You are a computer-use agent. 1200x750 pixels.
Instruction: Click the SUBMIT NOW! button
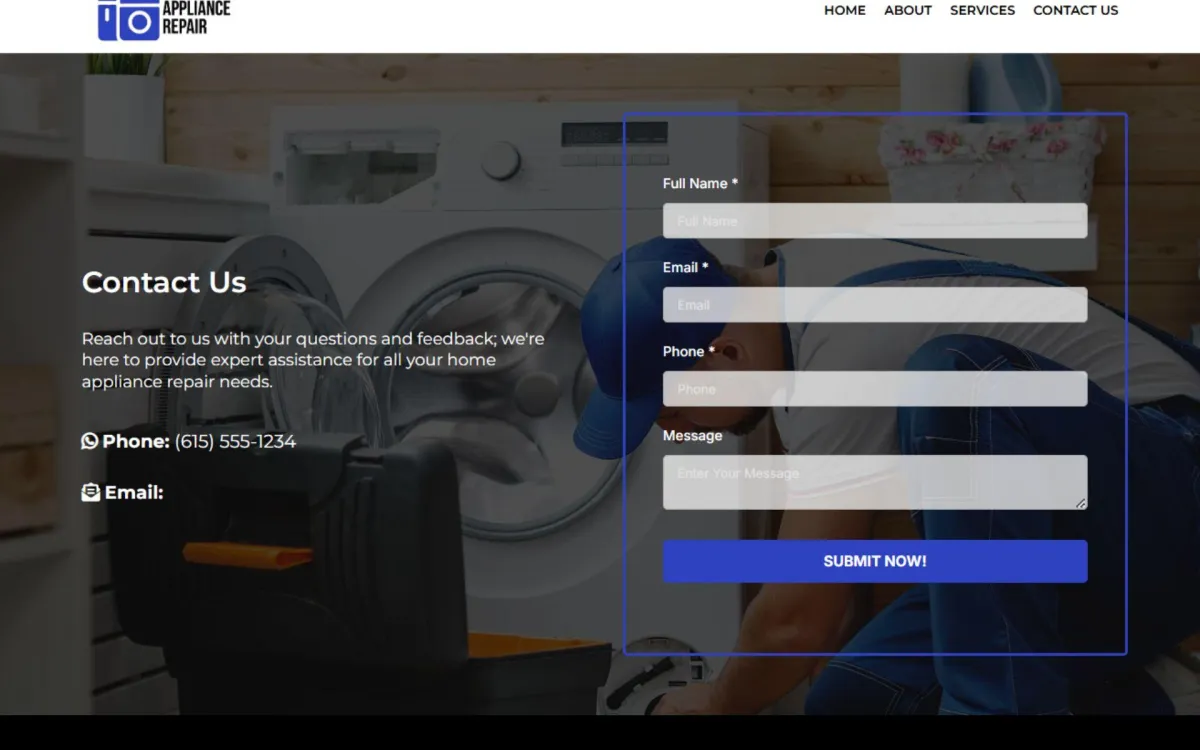coord(875,561)
